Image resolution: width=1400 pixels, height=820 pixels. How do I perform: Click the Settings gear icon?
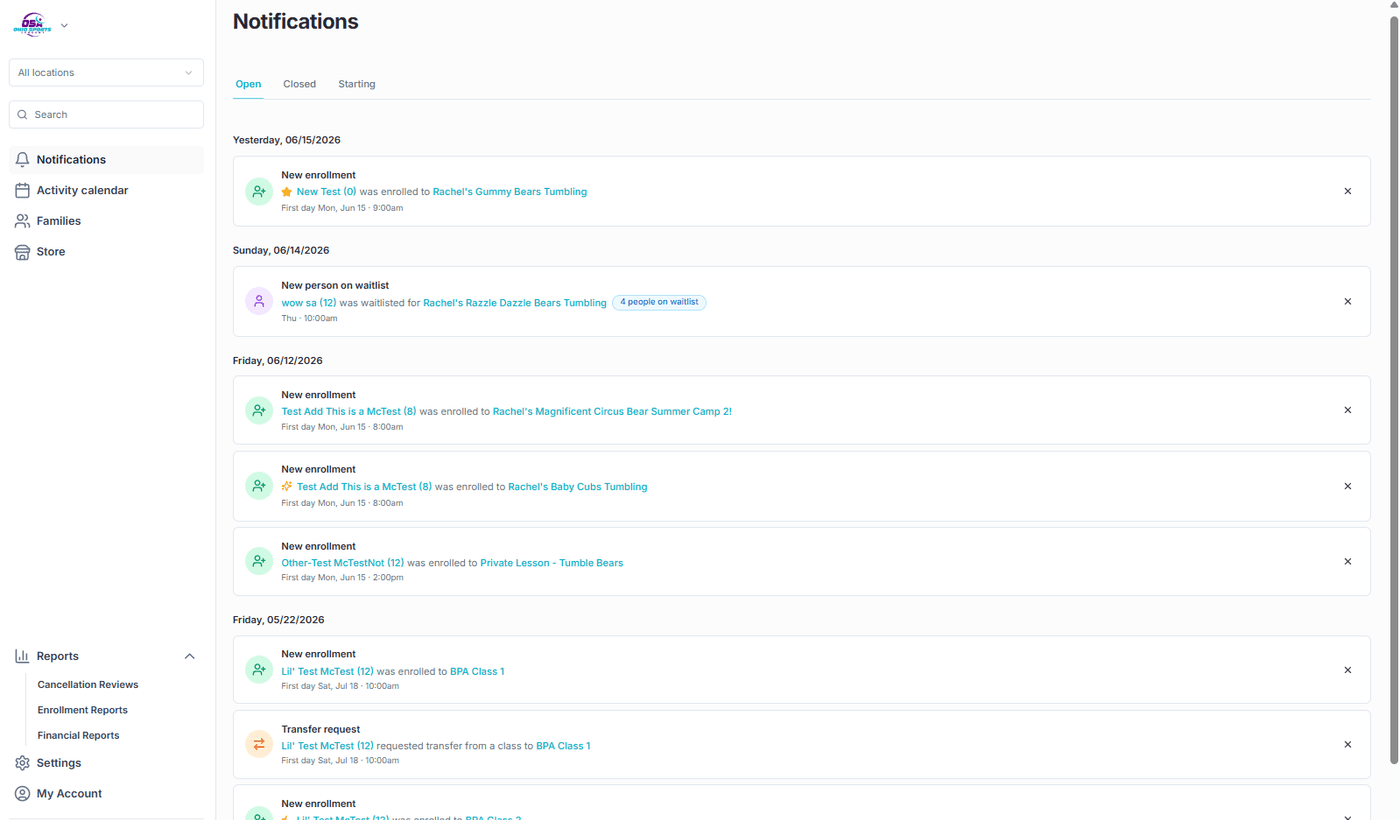pos(22,763)
